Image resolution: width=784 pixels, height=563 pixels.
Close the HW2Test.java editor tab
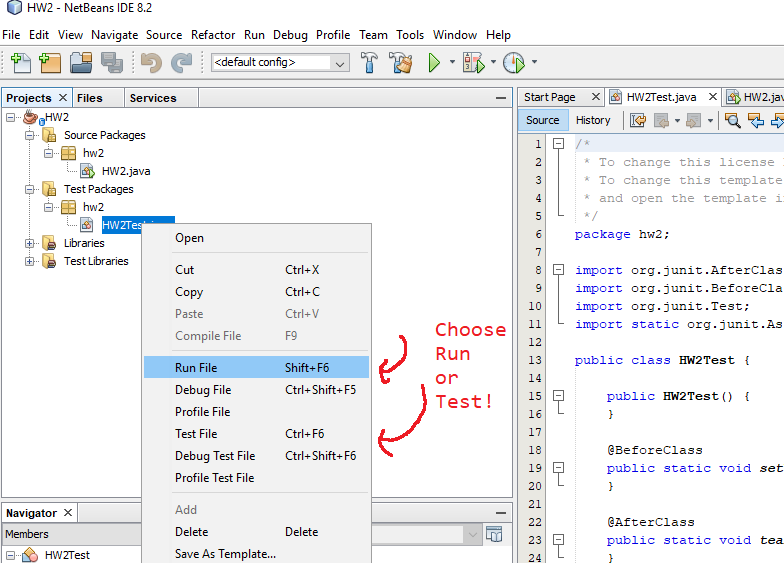[713, 96]
